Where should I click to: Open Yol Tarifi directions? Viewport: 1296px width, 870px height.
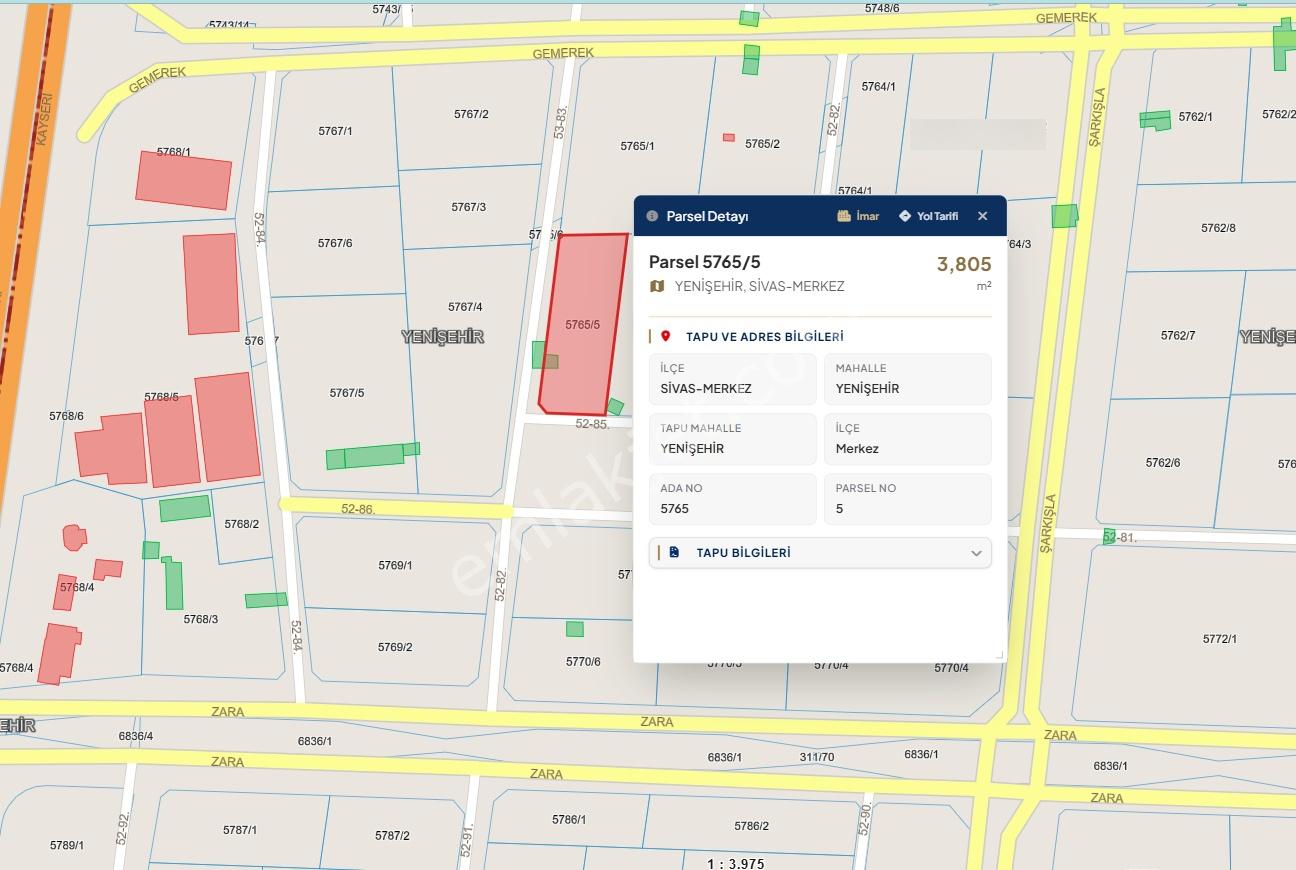tap(928, 216)
